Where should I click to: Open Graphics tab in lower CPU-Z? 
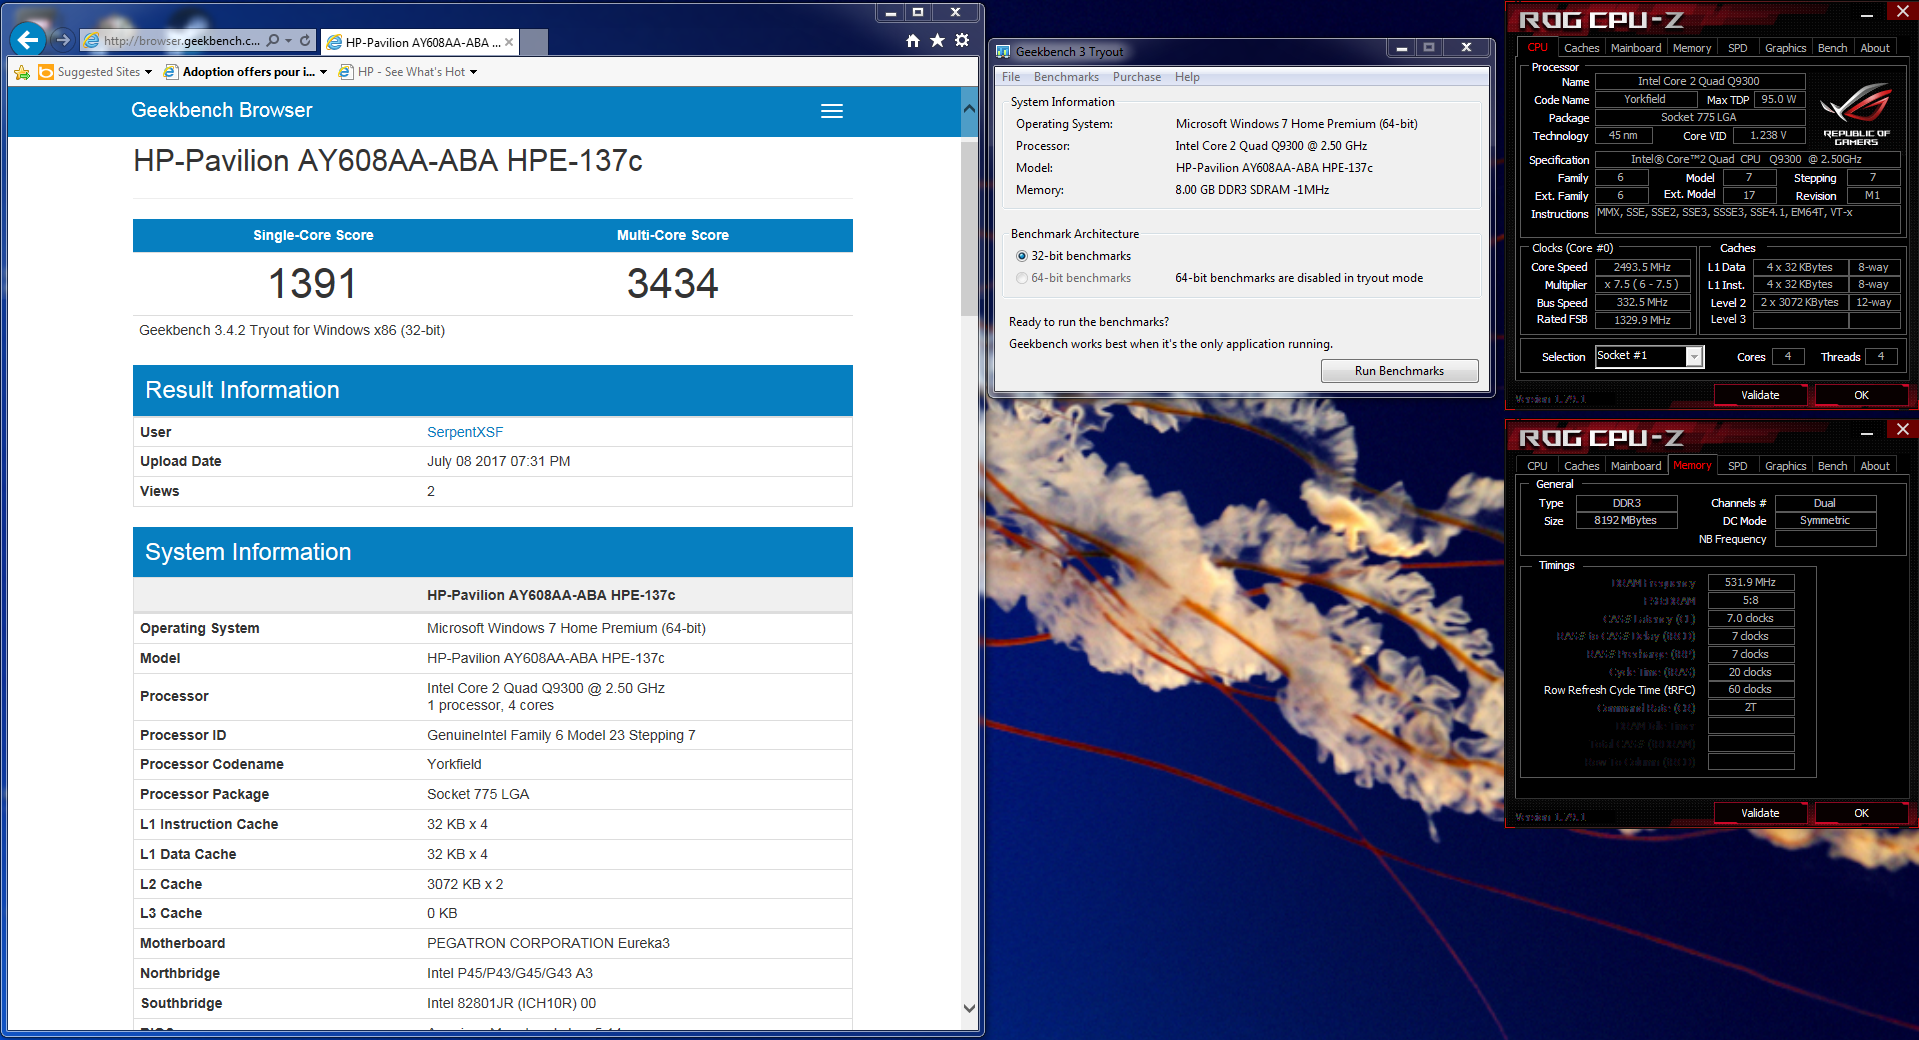1785,466
